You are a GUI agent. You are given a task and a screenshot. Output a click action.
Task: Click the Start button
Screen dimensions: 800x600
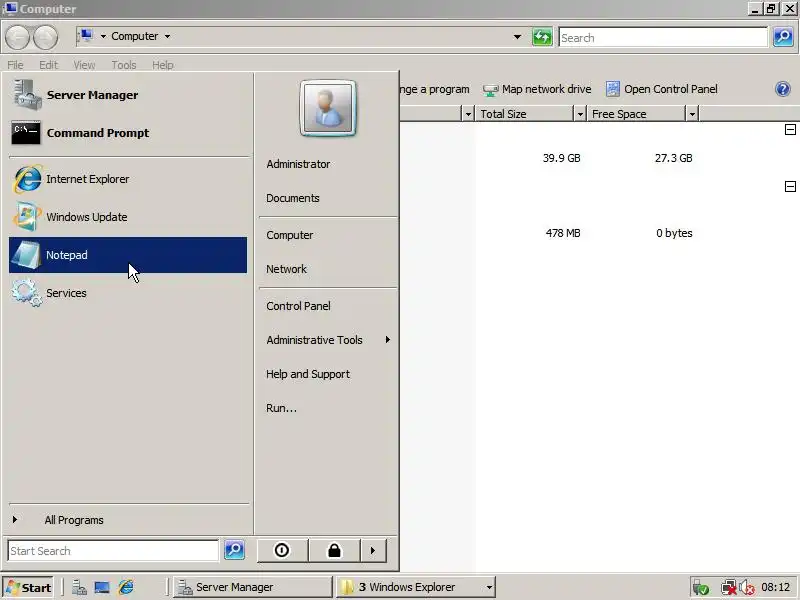(x=29, y=587)
